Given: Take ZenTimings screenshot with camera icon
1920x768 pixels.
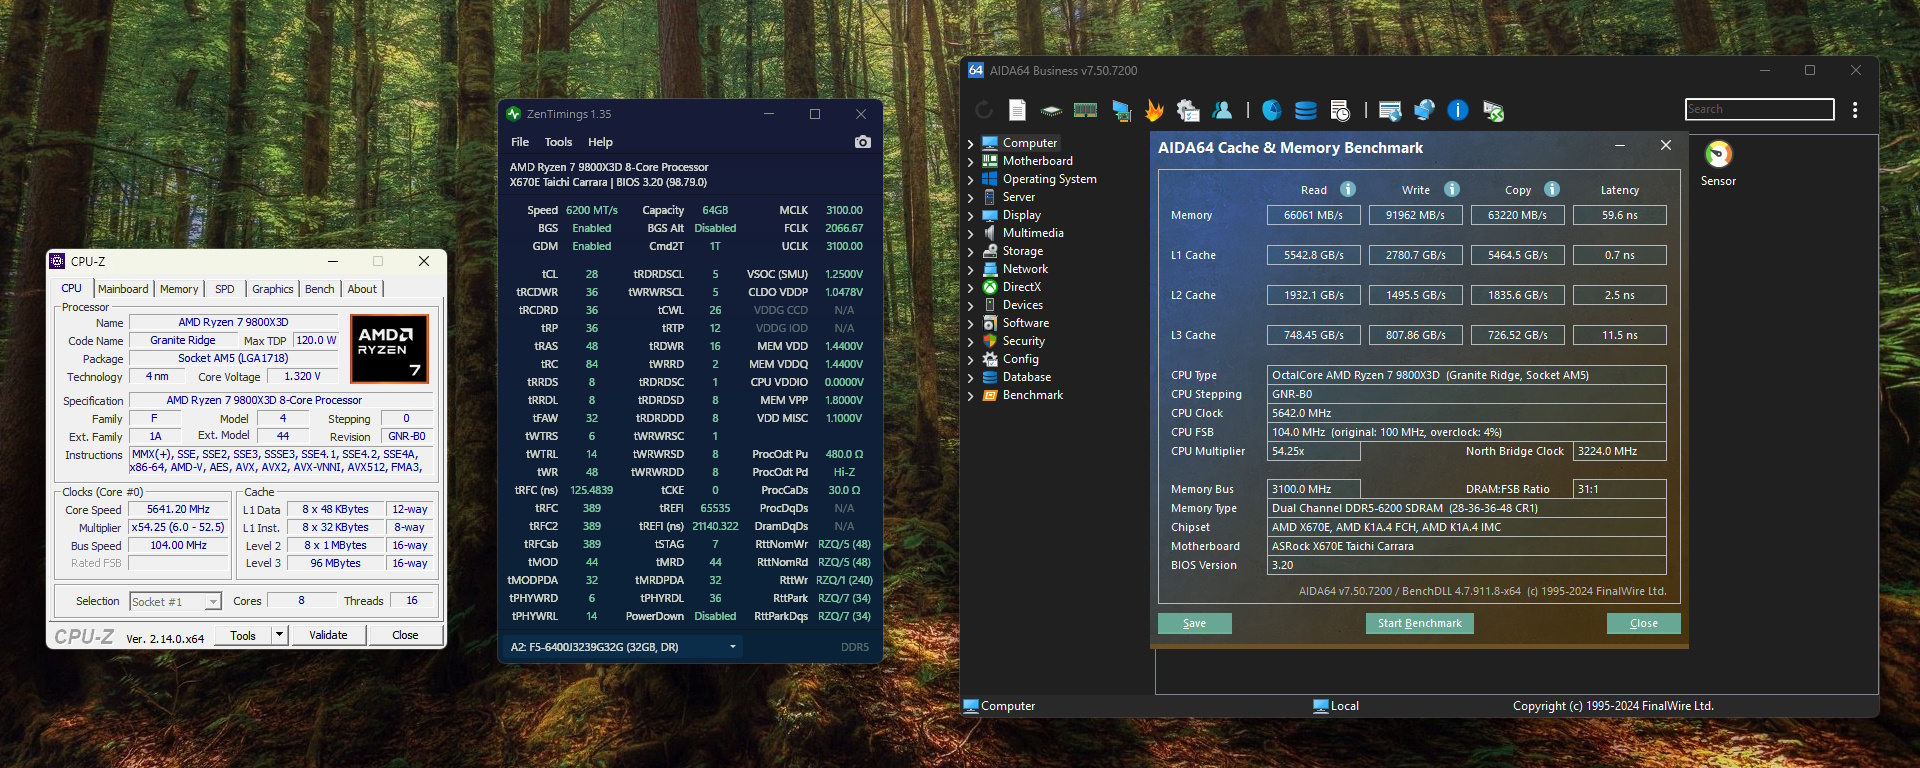Looking at the screenshot, I should 862,142.
